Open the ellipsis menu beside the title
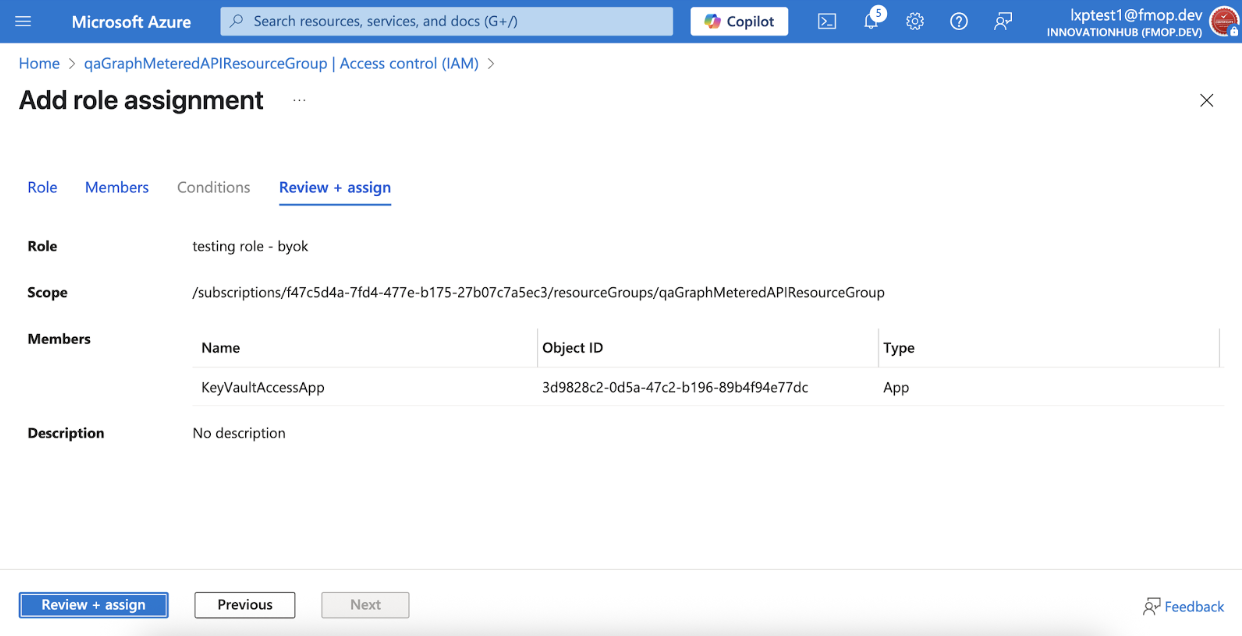1242x636 pixels. point(299,100)
